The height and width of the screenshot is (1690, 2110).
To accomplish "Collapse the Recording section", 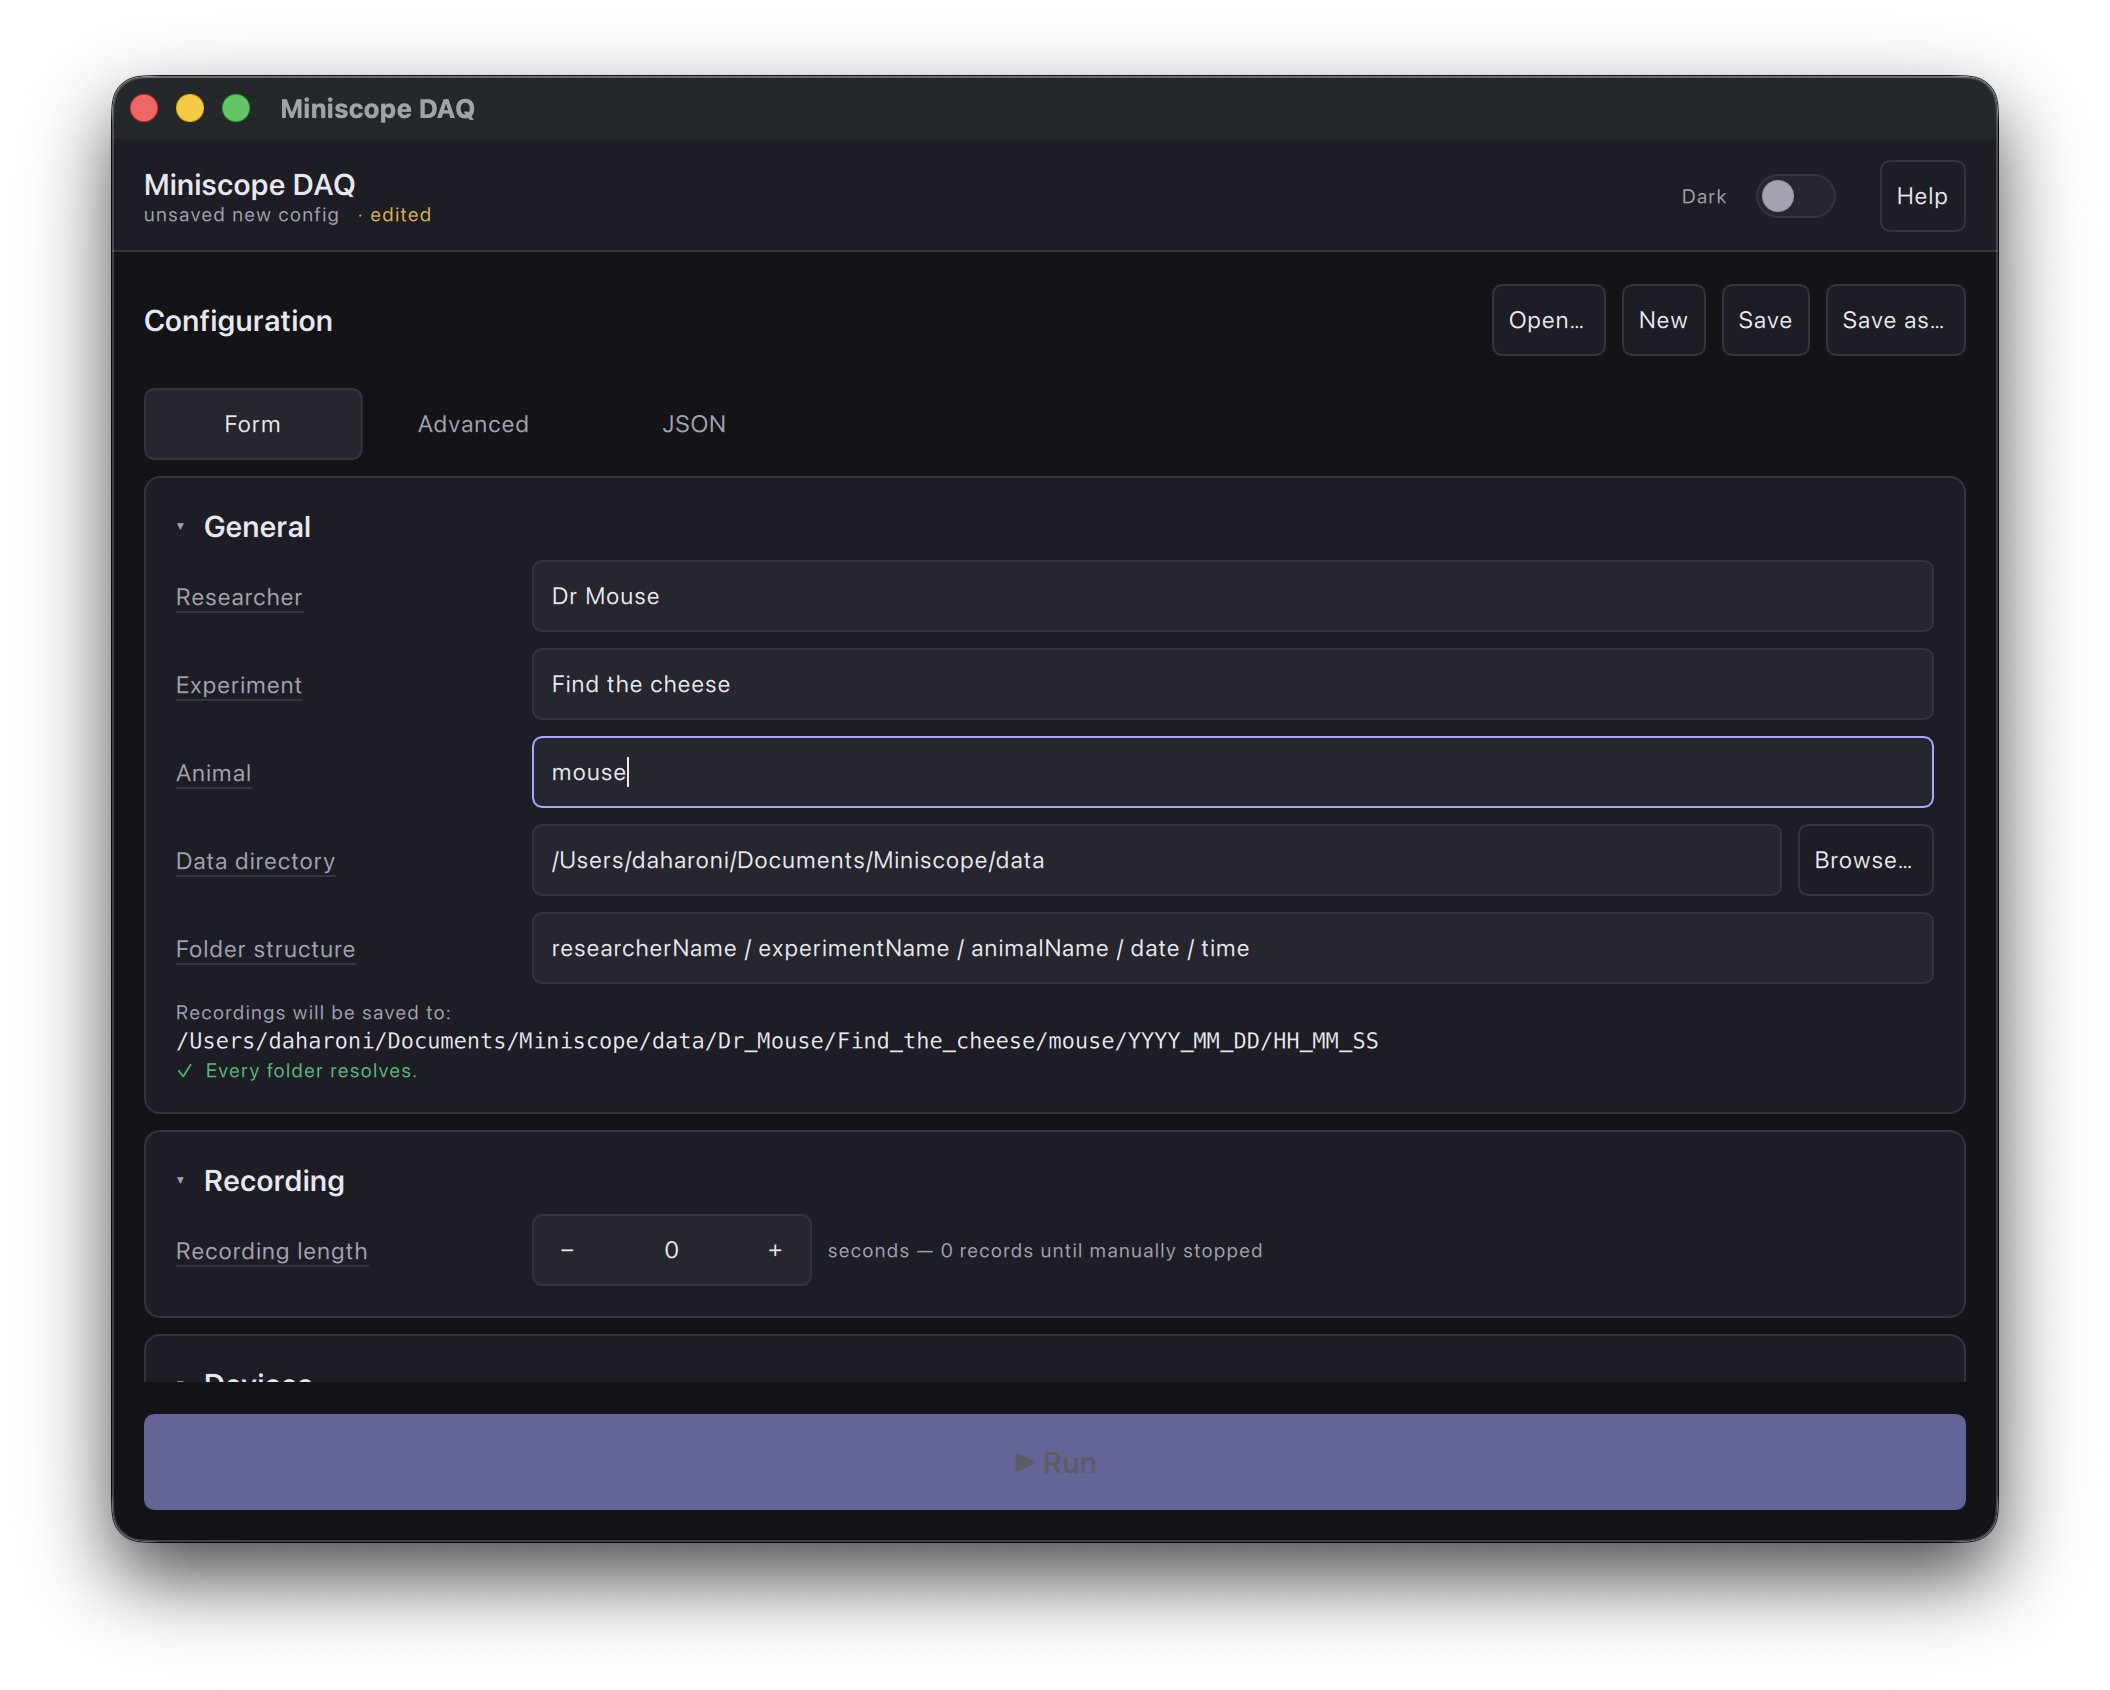I will click(181, 1181).
